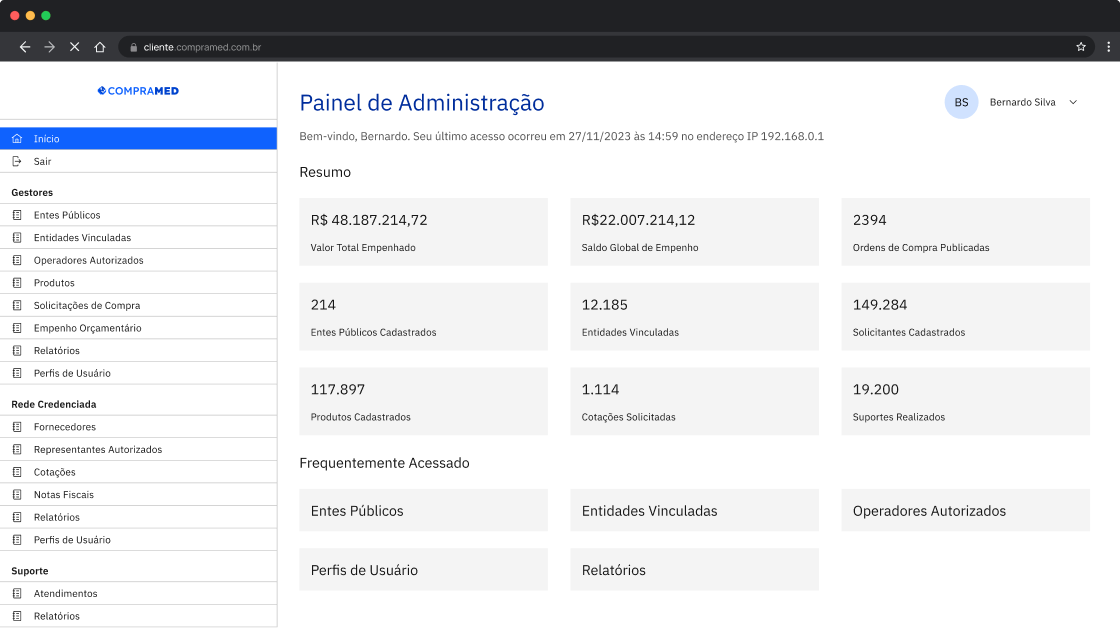1120x628 pixels.
Task: Expand the Bernardo Silva account dropdown
Action: point(1073,102)
